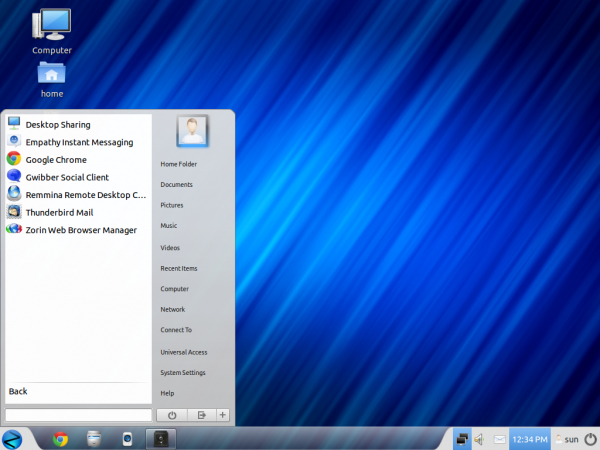
Task: Click the Gwibber speech bubble icon
Action: [14, 176]
